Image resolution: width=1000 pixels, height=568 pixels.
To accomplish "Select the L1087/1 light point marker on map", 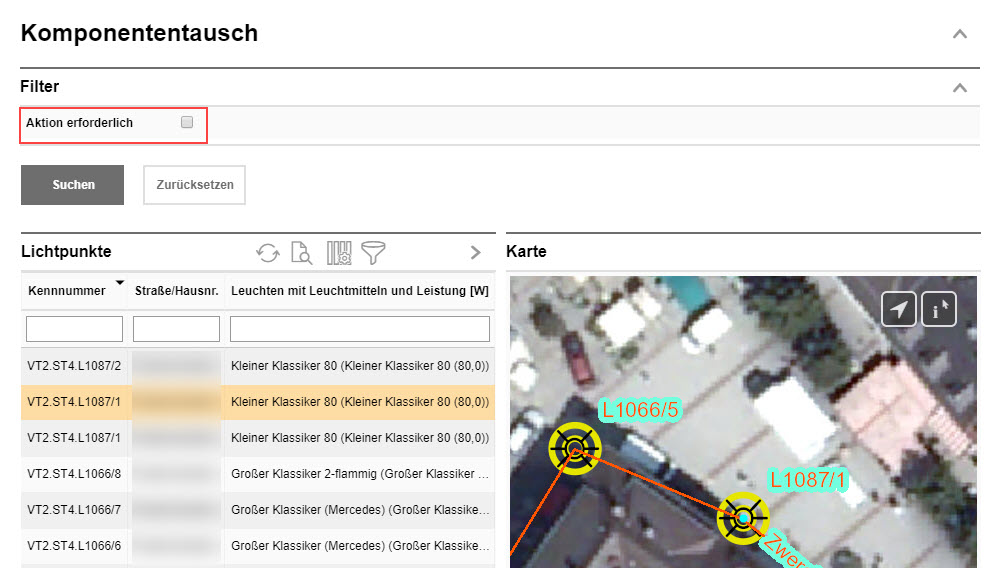I will pos(743,518).
